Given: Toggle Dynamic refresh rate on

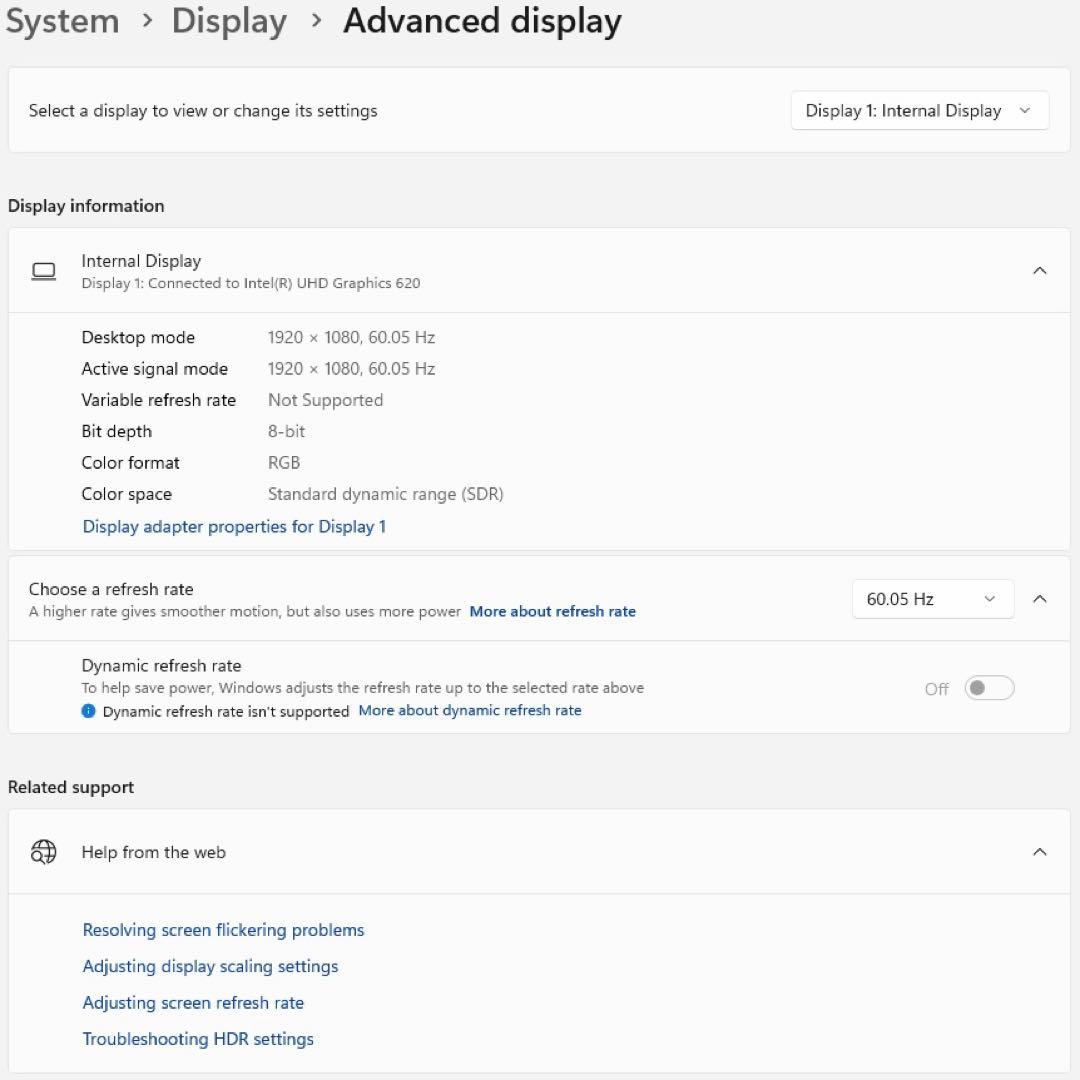Looking at the screenshot, I should pyautogui.click(x=988, y=688).
